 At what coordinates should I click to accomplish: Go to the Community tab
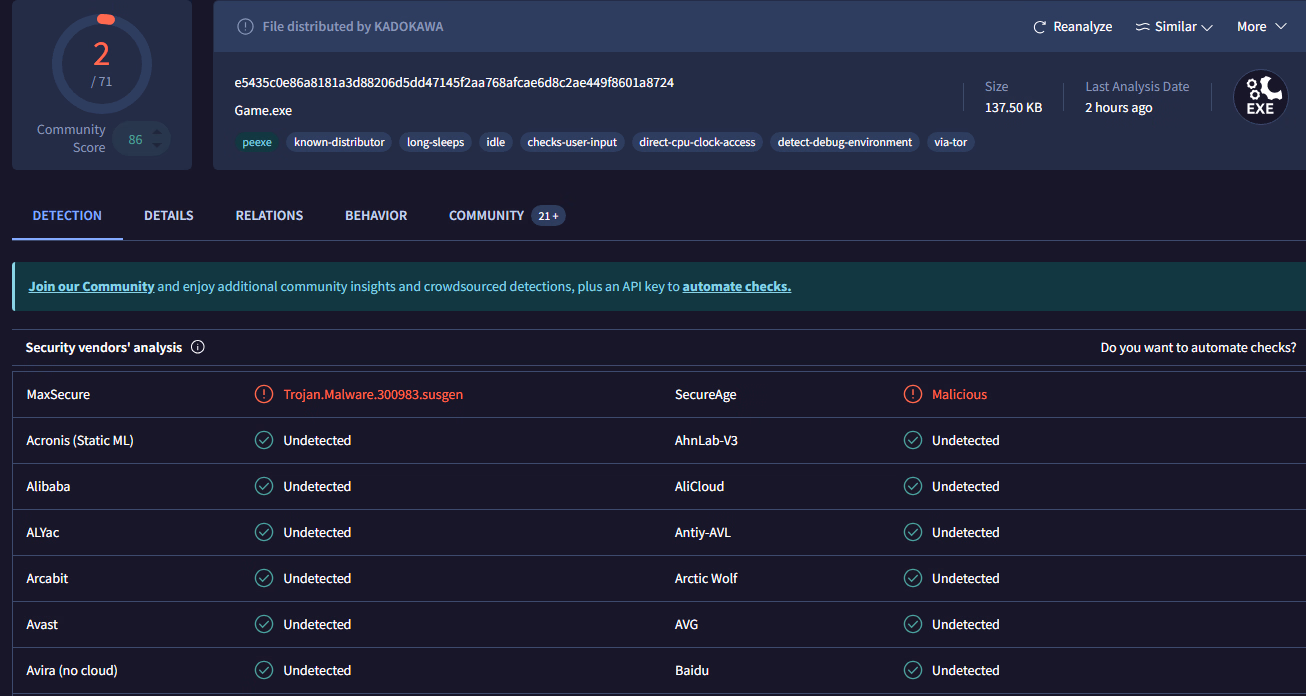[486, 216]
